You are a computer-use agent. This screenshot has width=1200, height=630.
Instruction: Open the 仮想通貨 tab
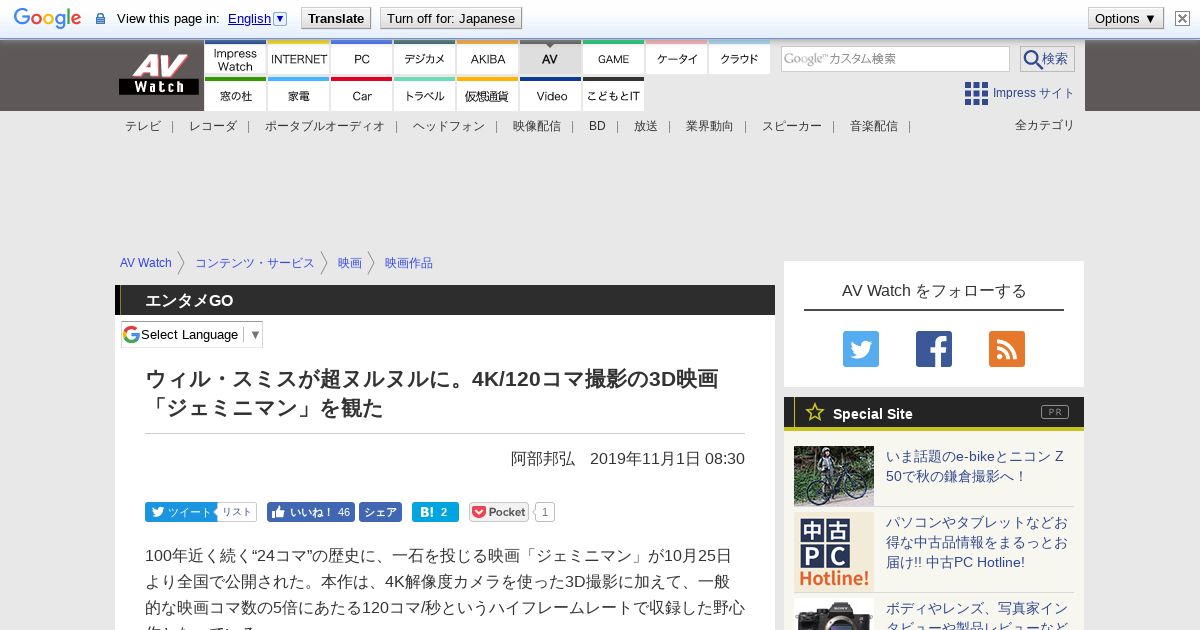488,95
